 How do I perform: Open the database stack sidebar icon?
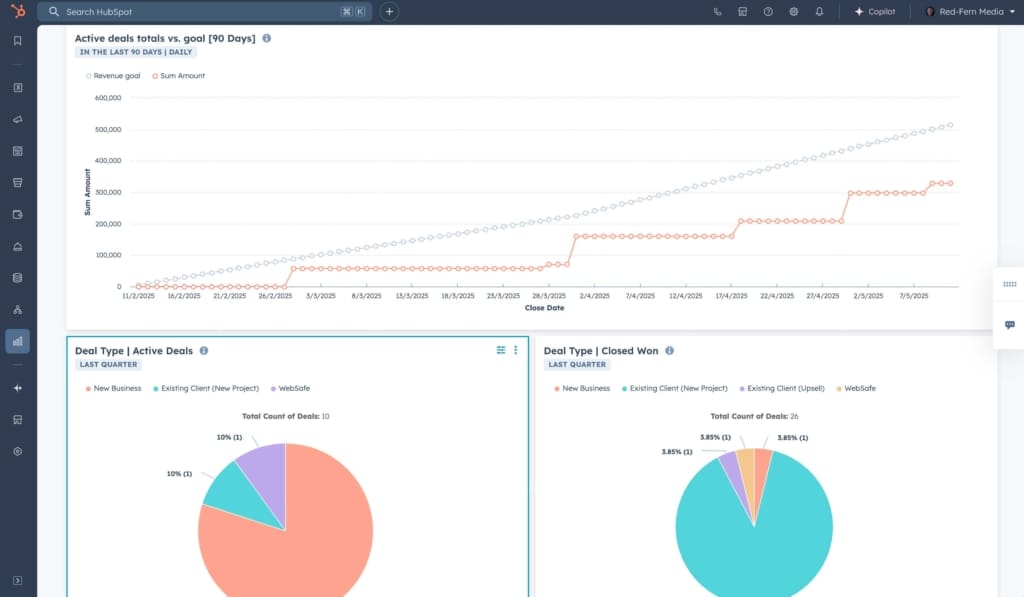coord(18,278)
